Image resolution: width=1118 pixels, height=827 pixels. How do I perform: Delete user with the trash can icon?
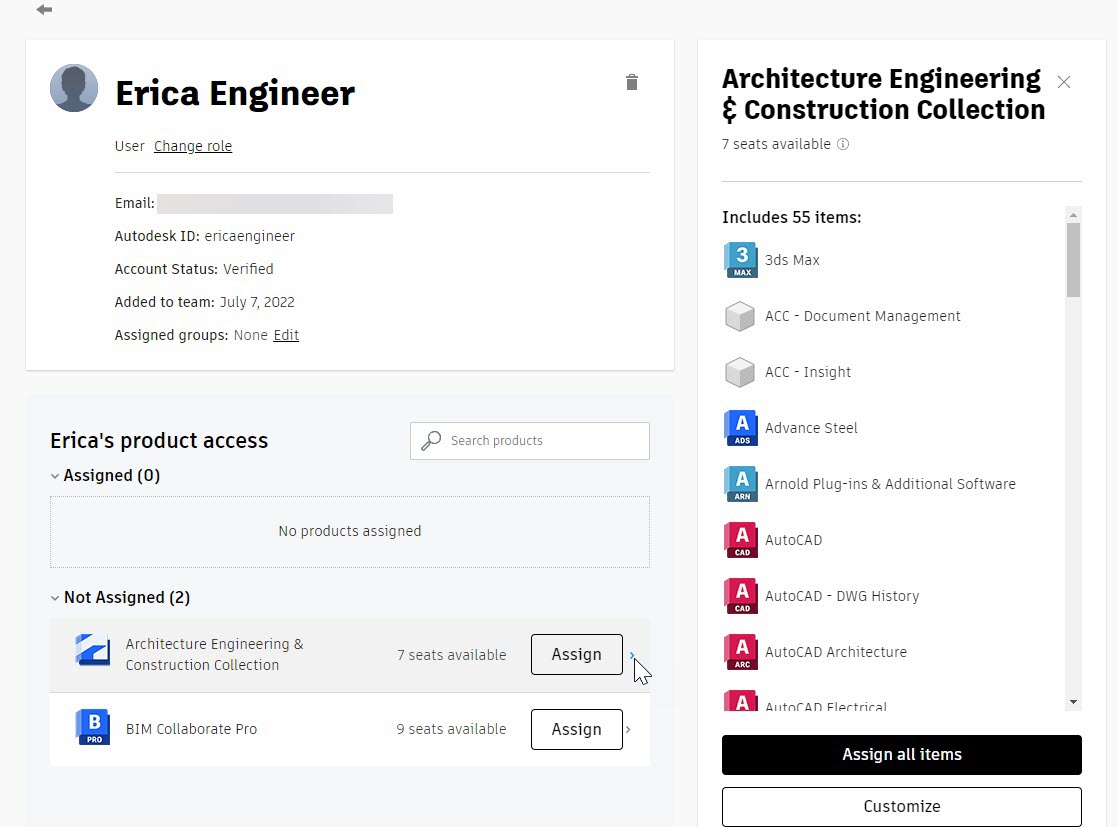point(632,82)
